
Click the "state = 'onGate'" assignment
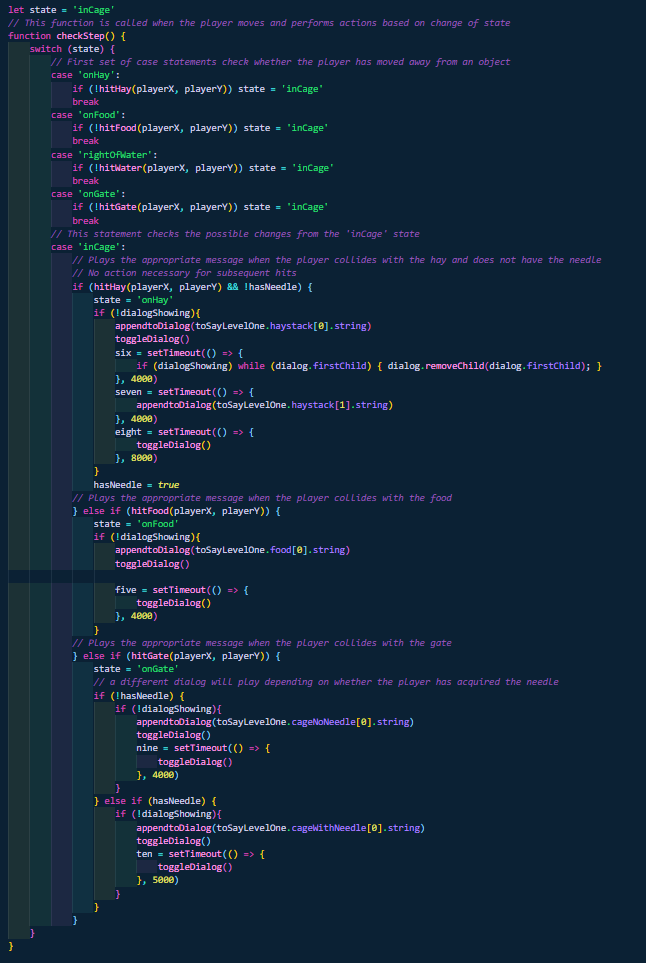[x=136, y=669]
